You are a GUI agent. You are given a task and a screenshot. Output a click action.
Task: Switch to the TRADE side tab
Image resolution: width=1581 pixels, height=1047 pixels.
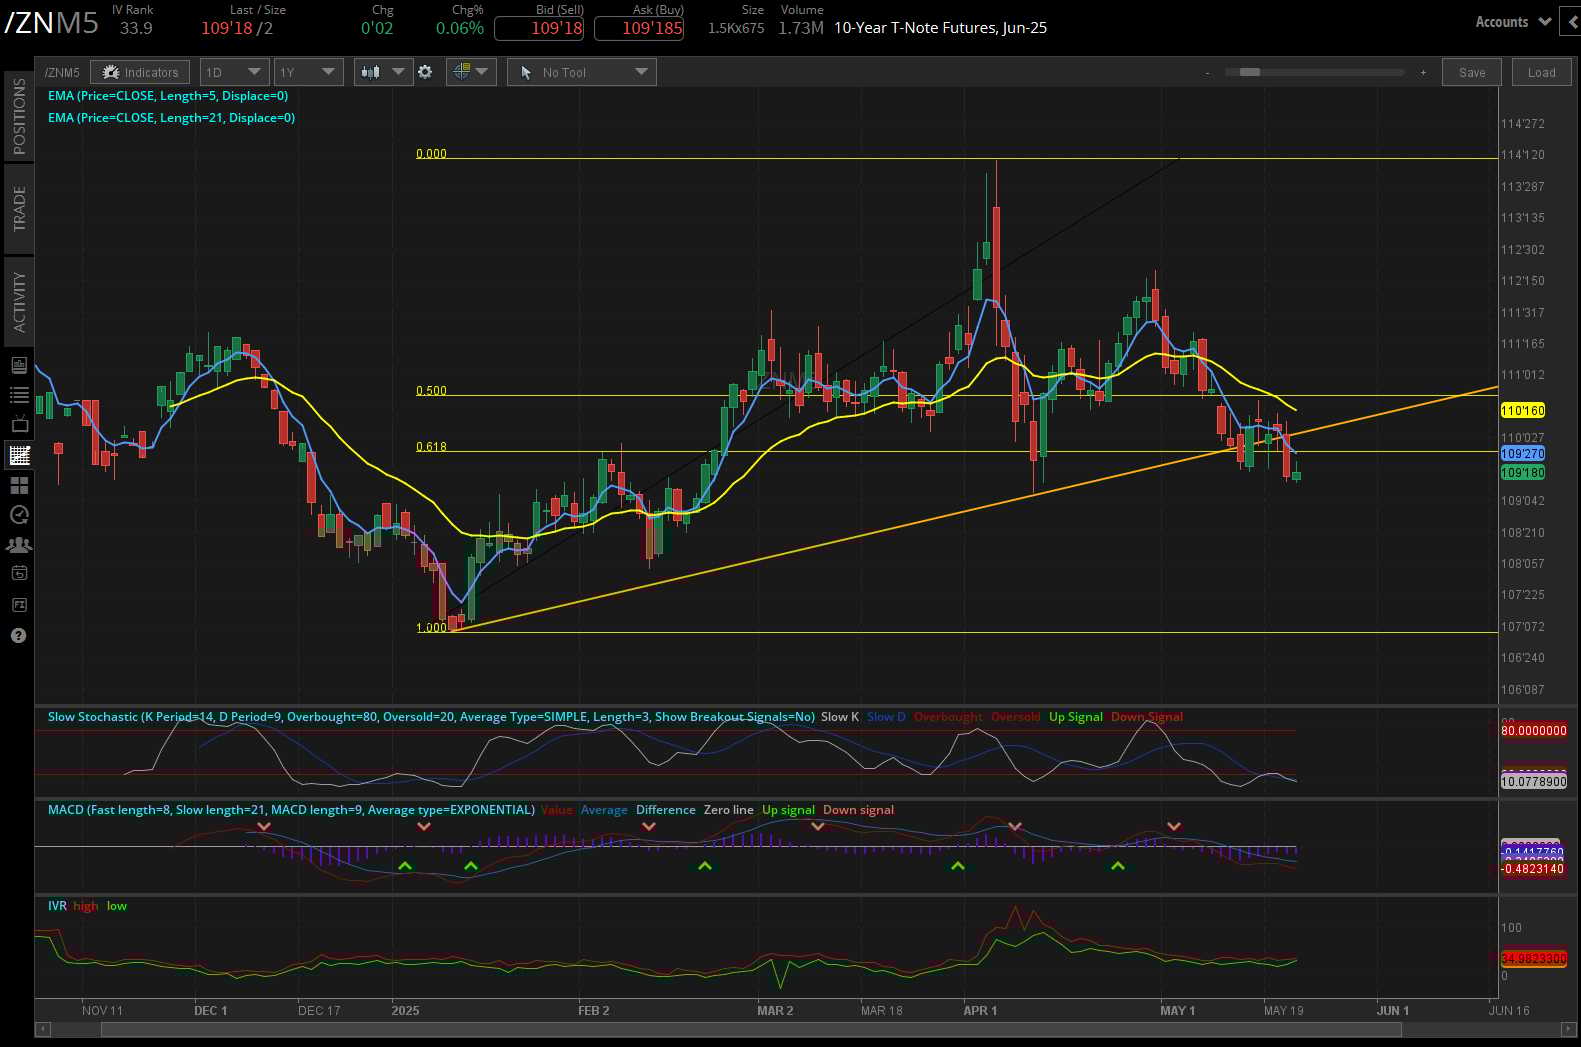(19, 209)
